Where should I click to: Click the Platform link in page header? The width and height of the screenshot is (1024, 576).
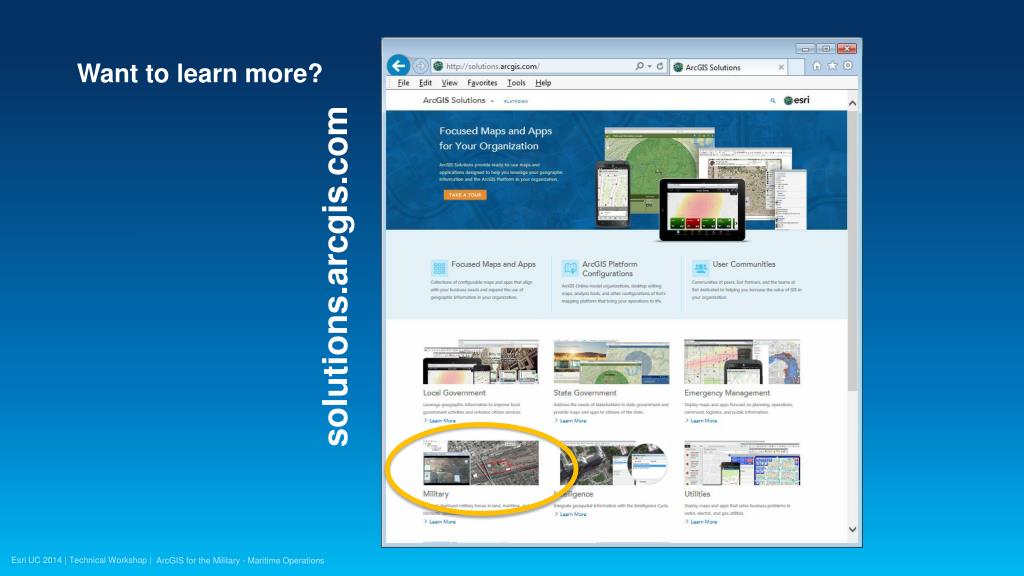coord(516,101)
